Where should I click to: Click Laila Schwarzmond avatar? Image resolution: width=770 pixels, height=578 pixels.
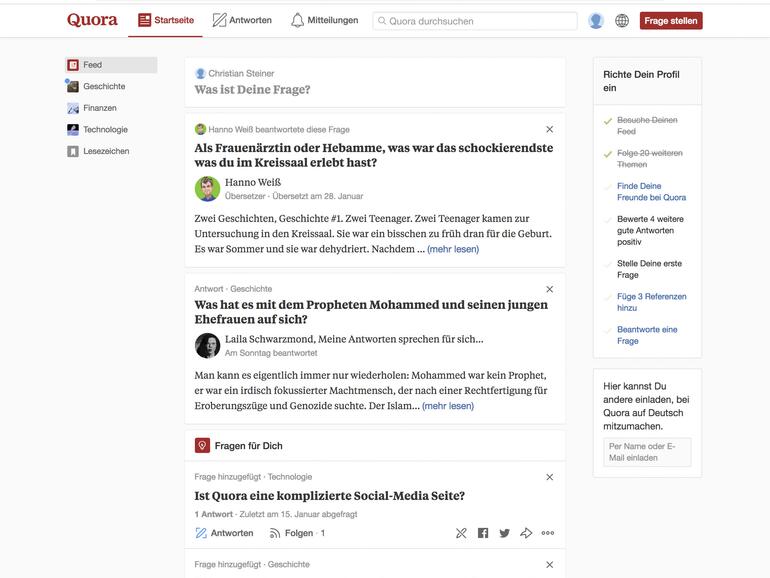point(207,346)
